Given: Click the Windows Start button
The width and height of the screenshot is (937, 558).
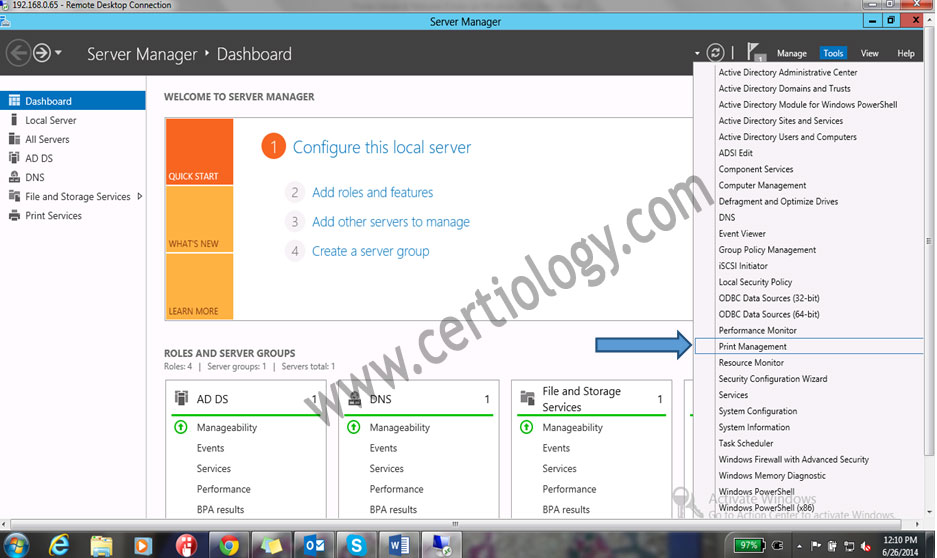Looking at the screenshot, I should (16, 545).
